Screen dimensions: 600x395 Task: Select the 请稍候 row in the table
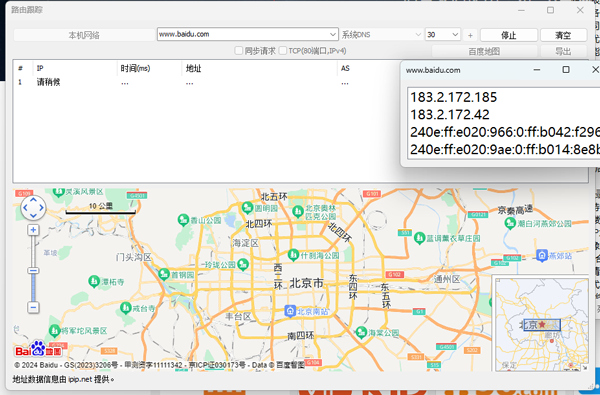[x=207, y=82]
